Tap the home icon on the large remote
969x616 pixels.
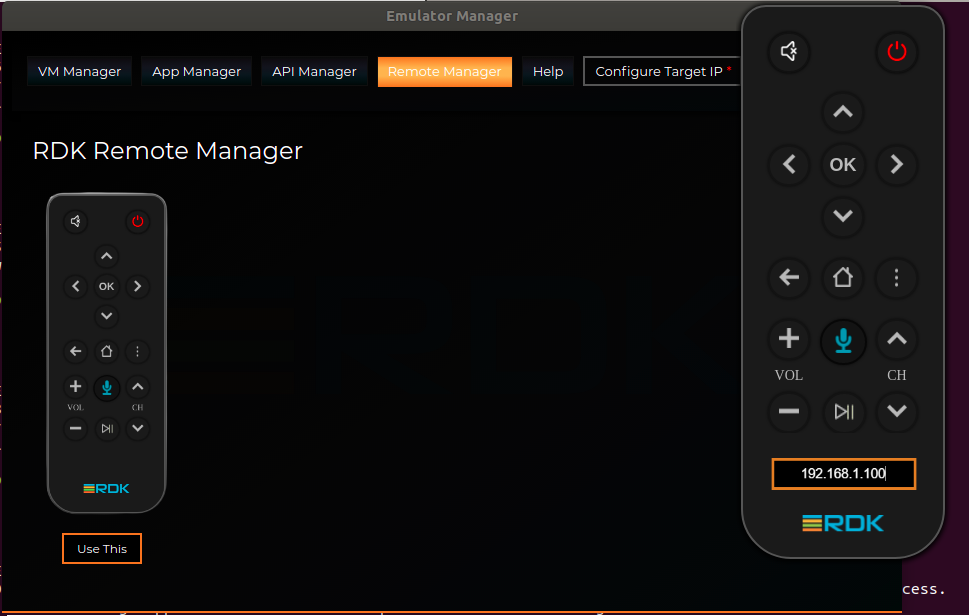point(843,278)
